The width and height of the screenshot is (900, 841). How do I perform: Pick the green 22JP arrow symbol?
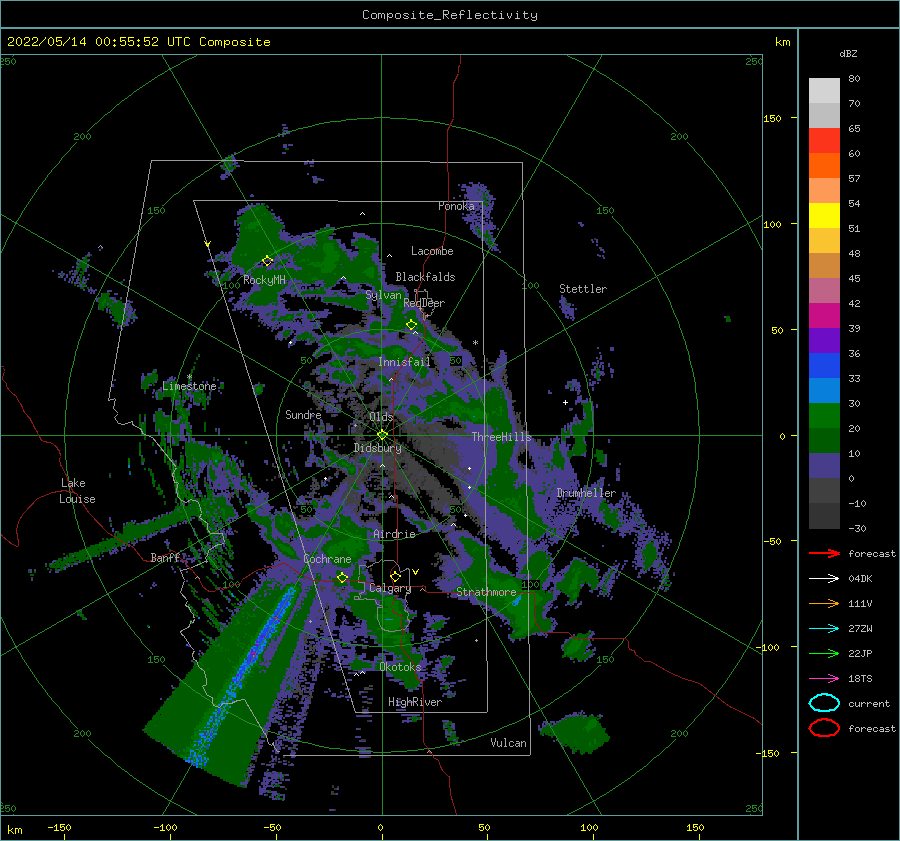(x=824, y=653)
